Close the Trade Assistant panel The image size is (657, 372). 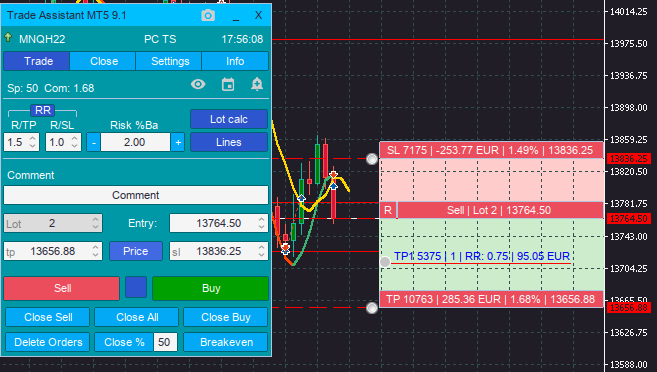point(258,16)
